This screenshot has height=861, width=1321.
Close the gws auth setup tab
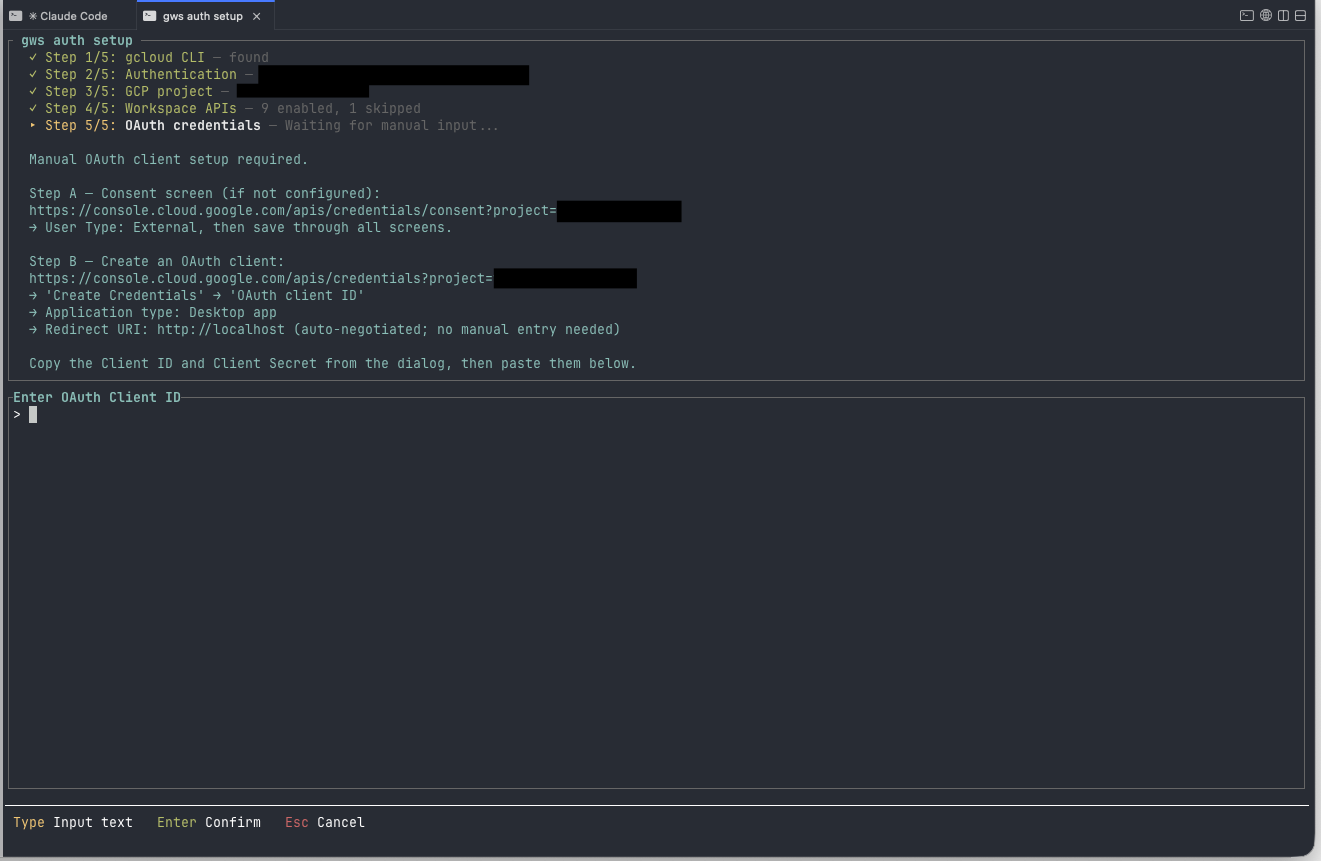coord(257,16)
